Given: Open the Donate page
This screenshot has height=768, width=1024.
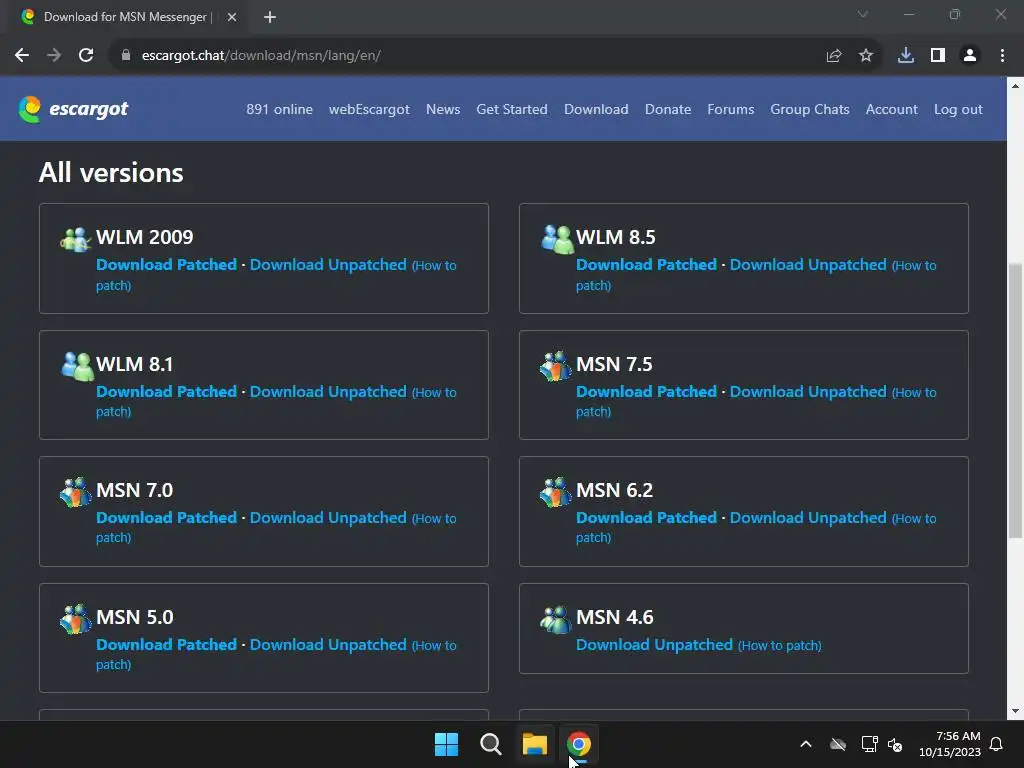Looking at the screenshot, I should tap(668, 109).
